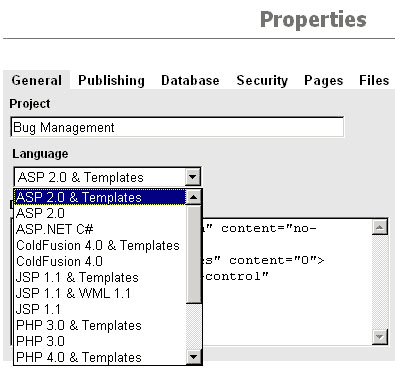Select ASP 2.0 & Templates highlighted option
The image size is (395, 373).
(100, 197)
